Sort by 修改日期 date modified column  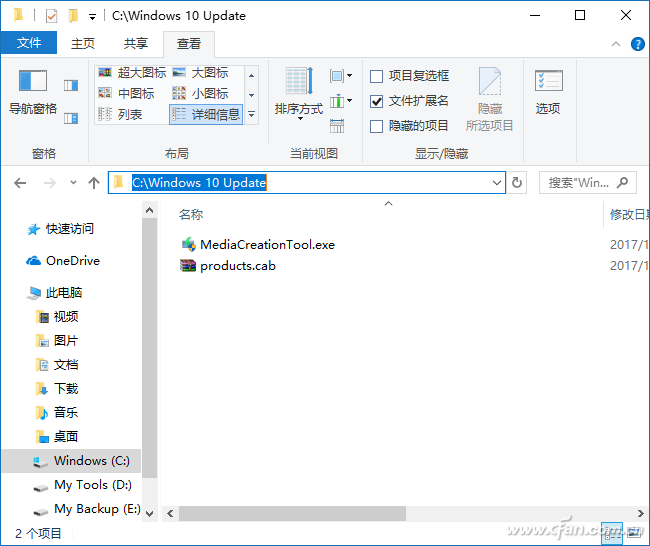point(628,215)
